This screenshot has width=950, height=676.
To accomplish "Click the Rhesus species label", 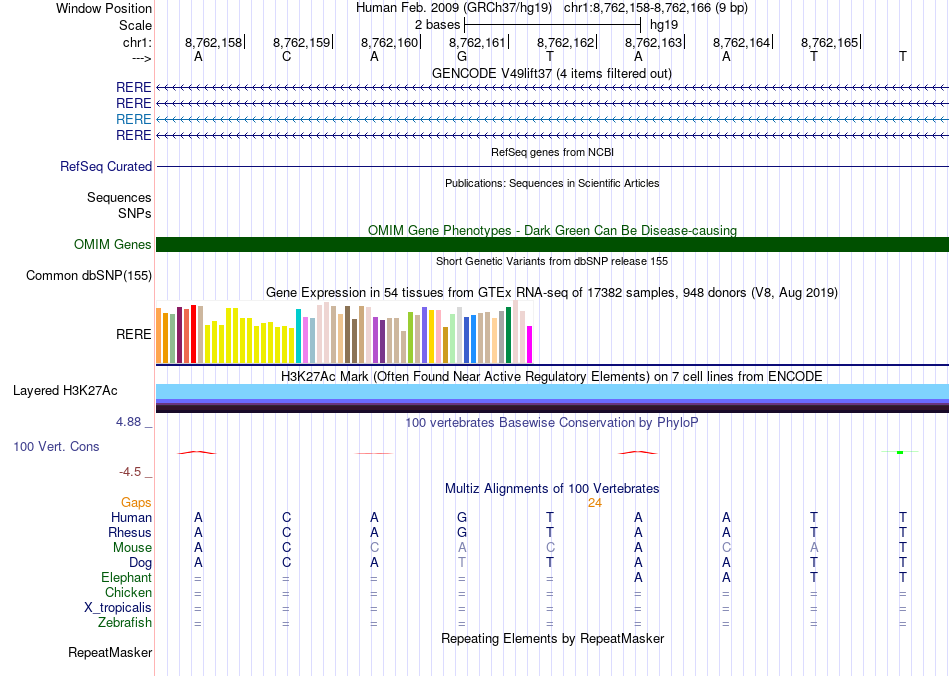I will pyautogui.click(x=130, y=533).
